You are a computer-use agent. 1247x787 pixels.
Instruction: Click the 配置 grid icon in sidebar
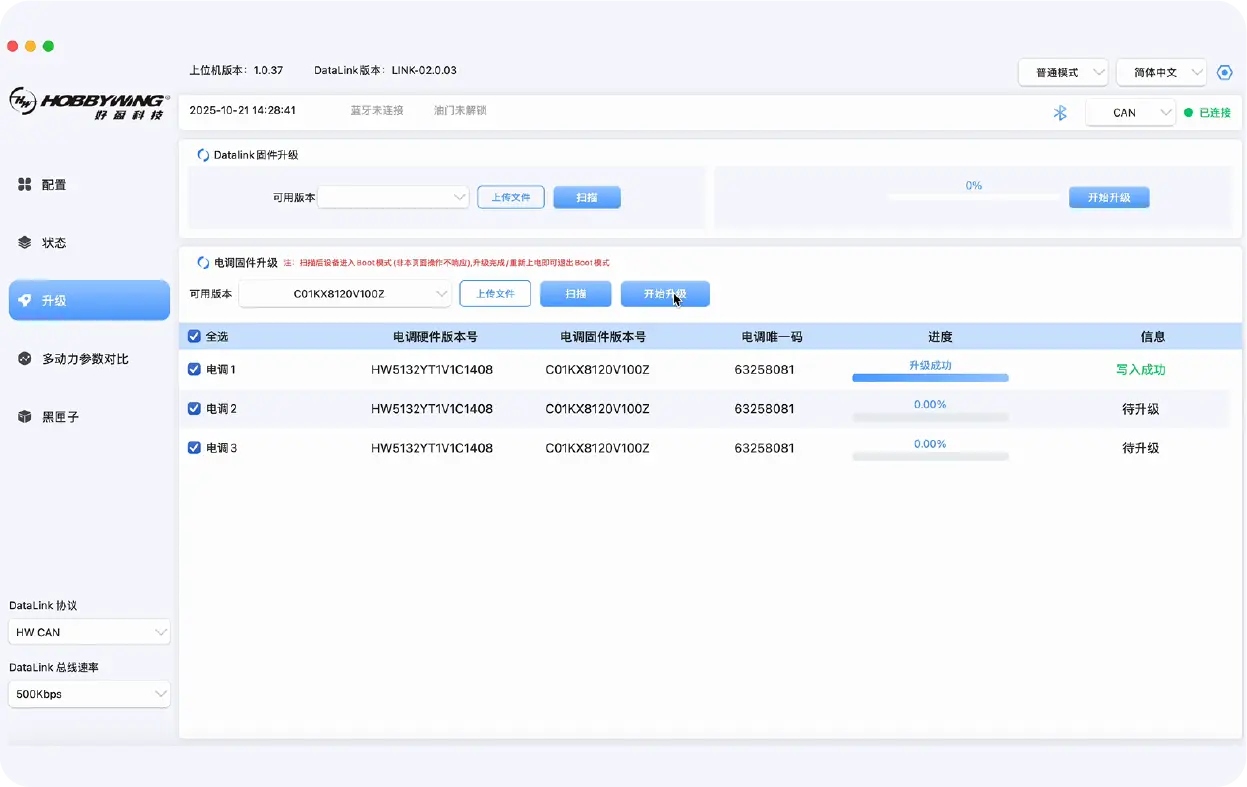point(25,185)
